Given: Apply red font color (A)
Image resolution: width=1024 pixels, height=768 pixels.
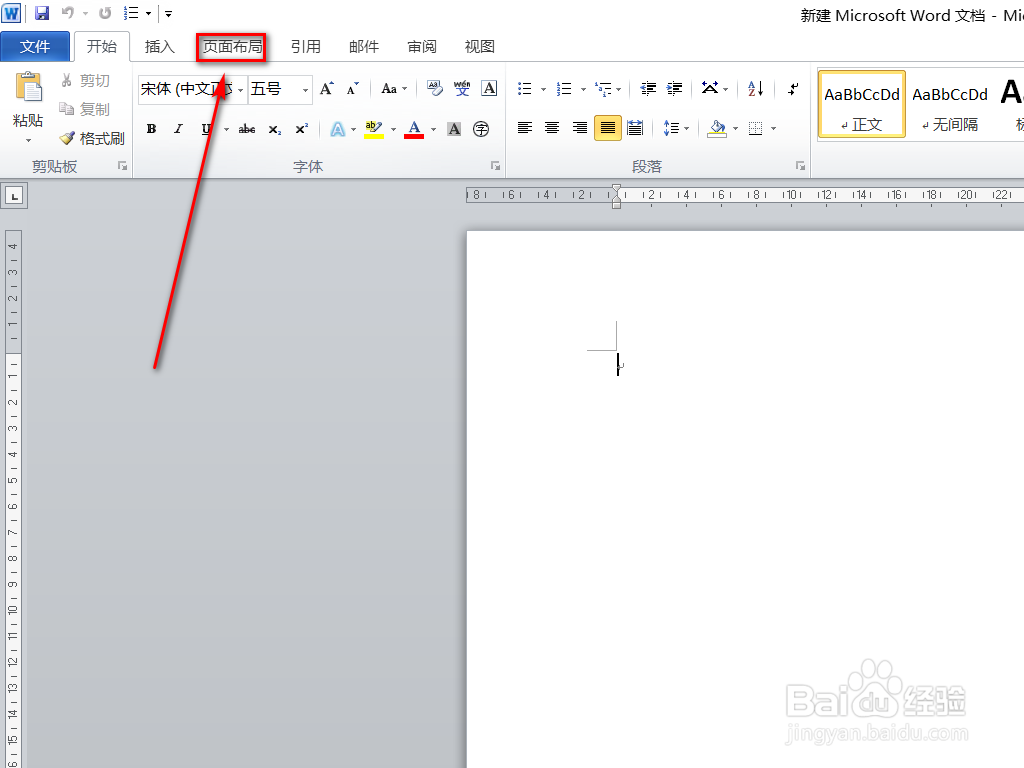Looking at the screenshot, I should [x=414, y=129].
